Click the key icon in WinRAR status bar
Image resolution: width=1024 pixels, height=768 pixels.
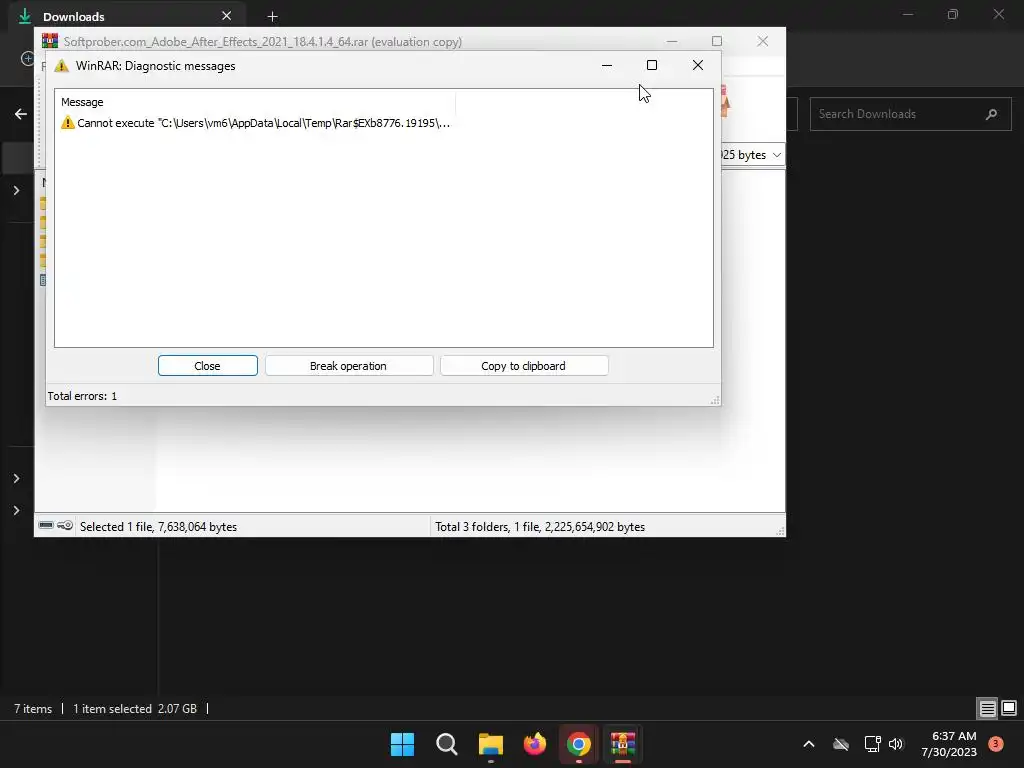click(65, 525)
